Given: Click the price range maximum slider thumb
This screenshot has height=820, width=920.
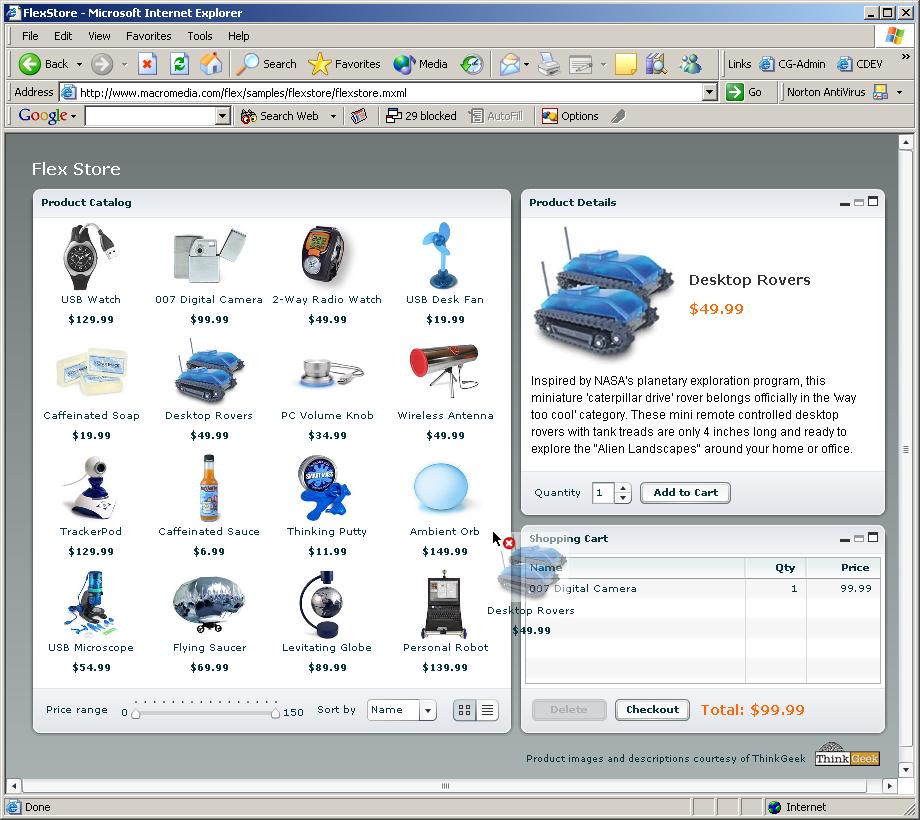Looking at the screenshot, I should click(x=275, y=713).
